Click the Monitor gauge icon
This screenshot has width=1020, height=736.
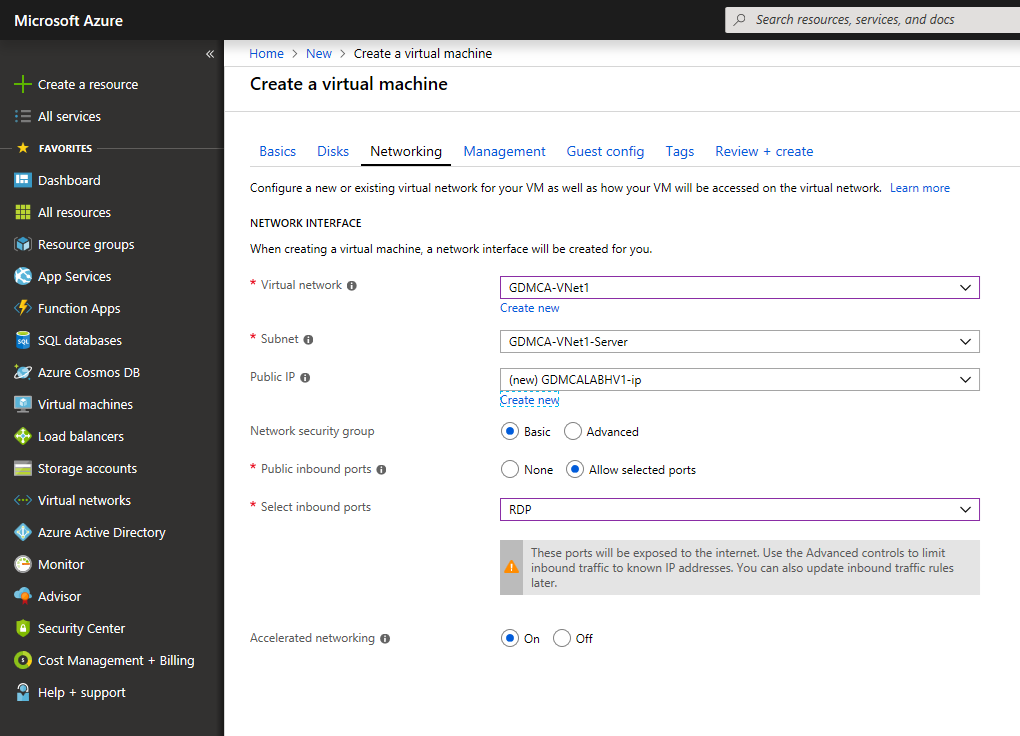coord(23,564)
